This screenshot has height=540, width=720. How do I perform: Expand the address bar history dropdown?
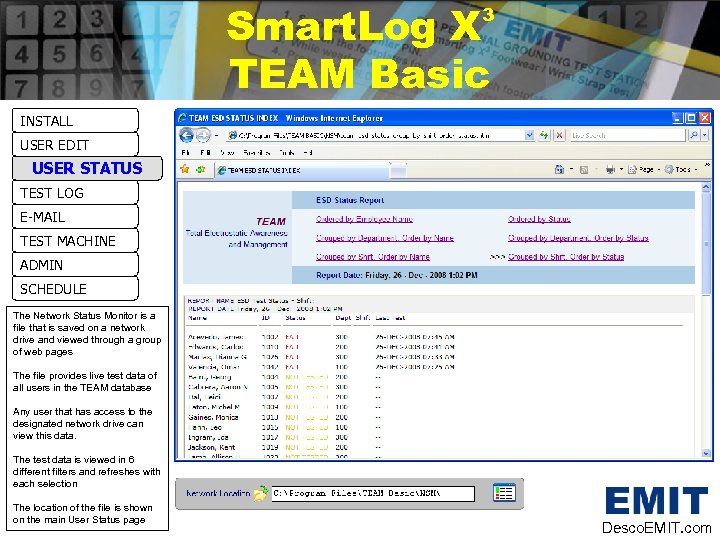click(x=529, y=135)
